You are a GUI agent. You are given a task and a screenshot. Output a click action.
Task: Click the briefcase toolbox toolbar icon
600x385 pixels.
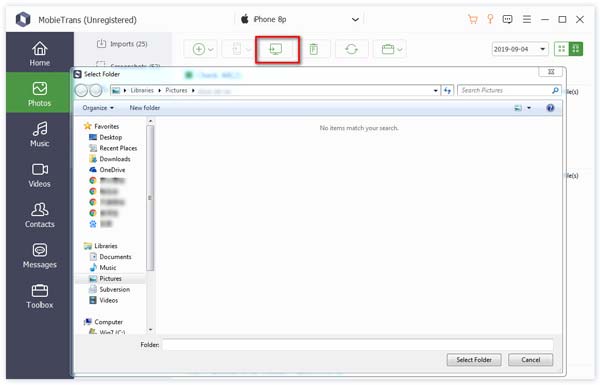[388, 49]
